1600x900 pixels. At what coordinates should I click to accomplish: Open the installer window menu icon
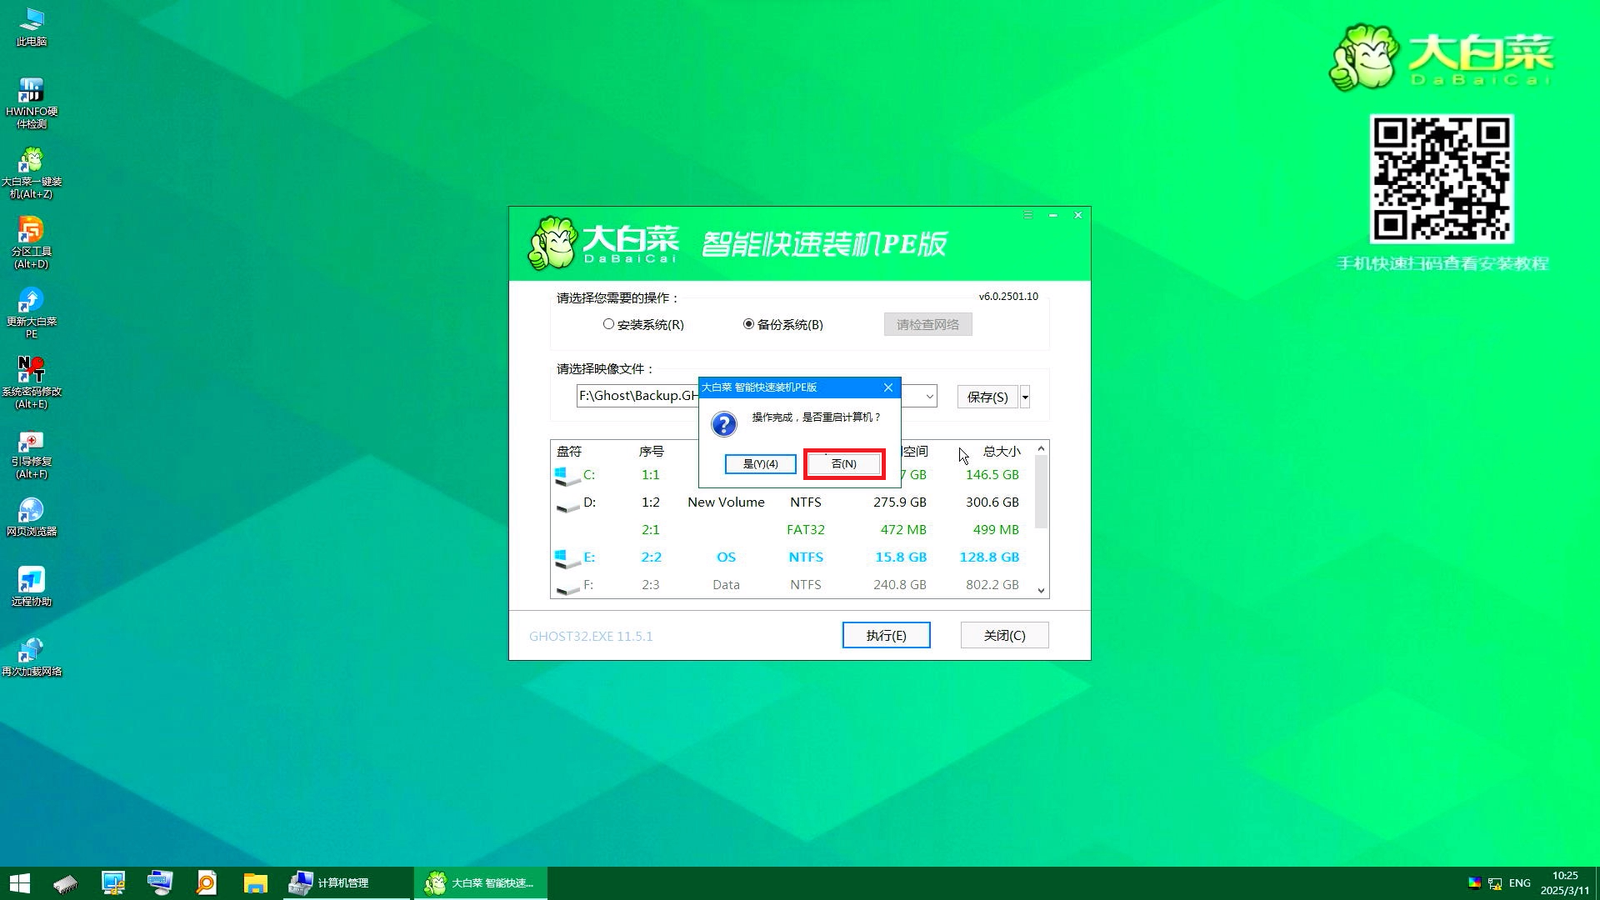coord(1027,215)
